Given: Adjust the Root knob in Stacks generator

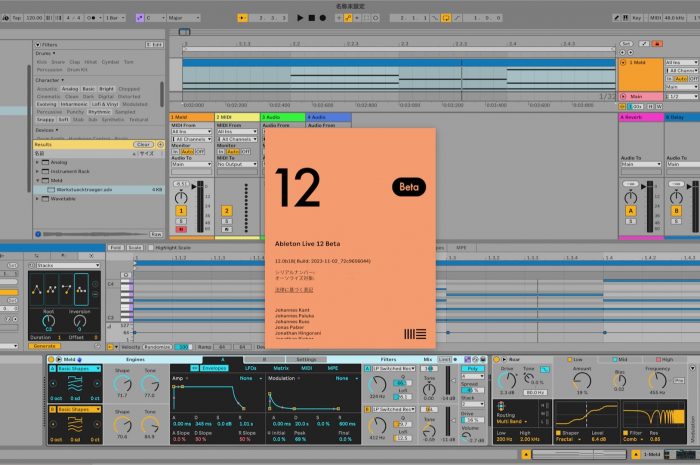Looking at the screenshot, I should click(x=48, y=321).
